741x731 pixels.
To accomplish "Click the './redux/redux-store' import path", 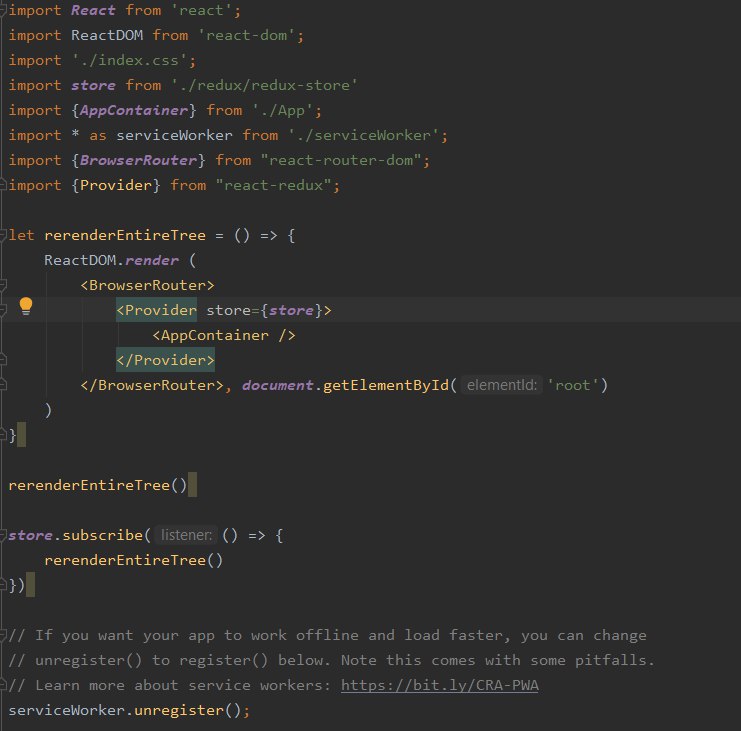I will point(264,85).
